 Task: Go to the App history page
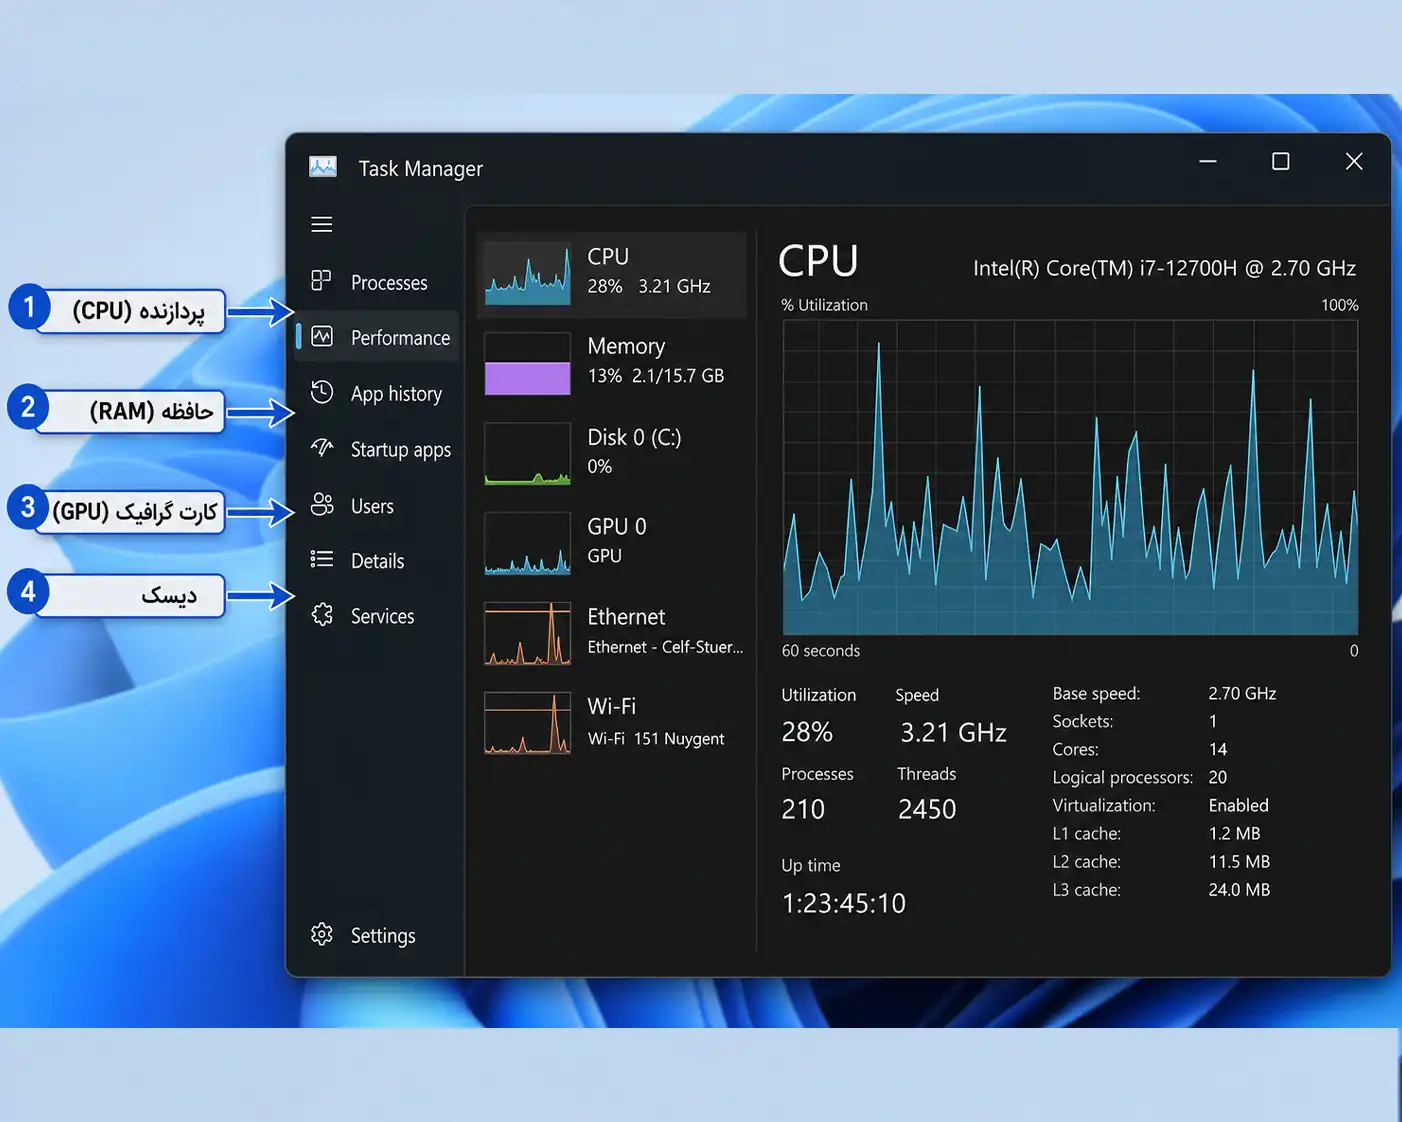[x=396, y=394]
